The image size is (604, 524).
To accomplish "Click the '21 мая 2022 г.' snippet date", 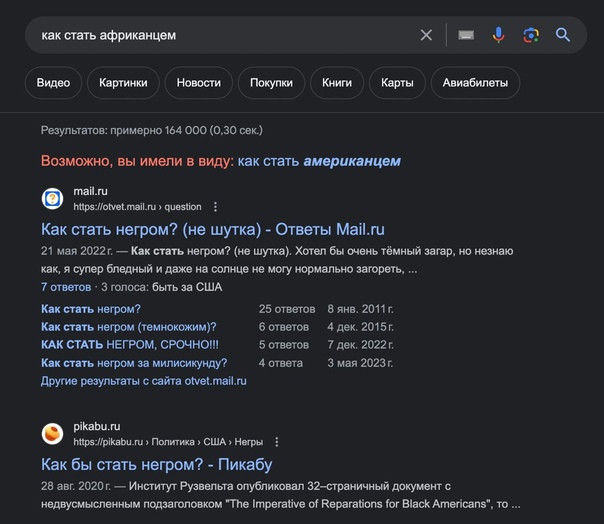I will tap(77, 251).
